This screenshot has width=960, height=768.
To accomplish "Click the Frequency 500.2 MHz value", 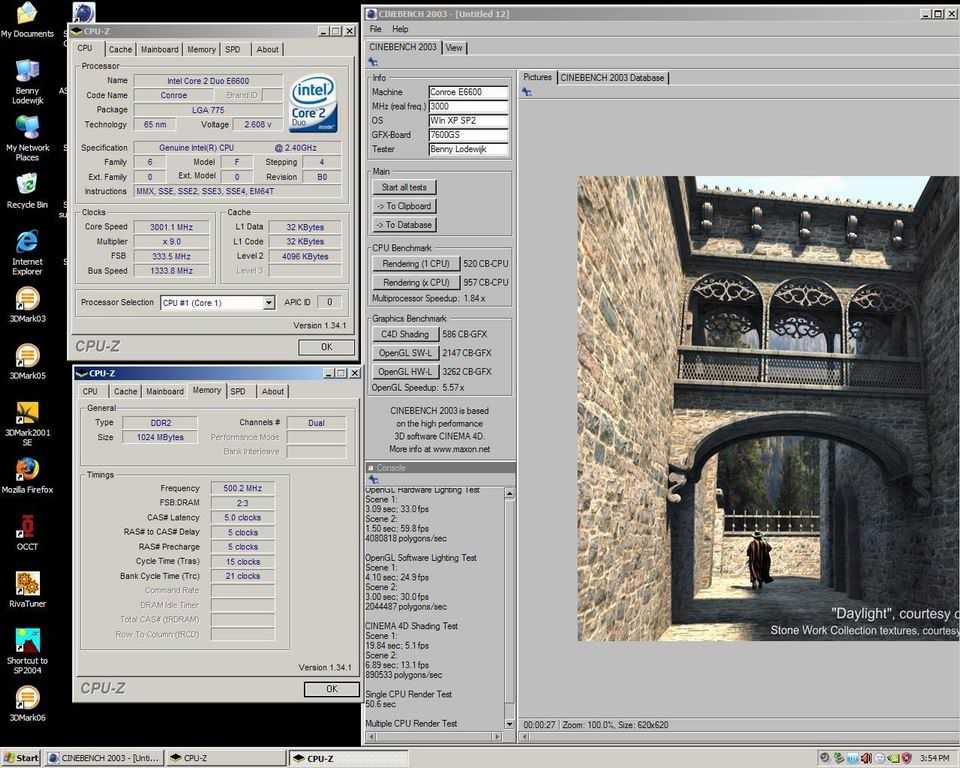I will [x=242, y=488].
